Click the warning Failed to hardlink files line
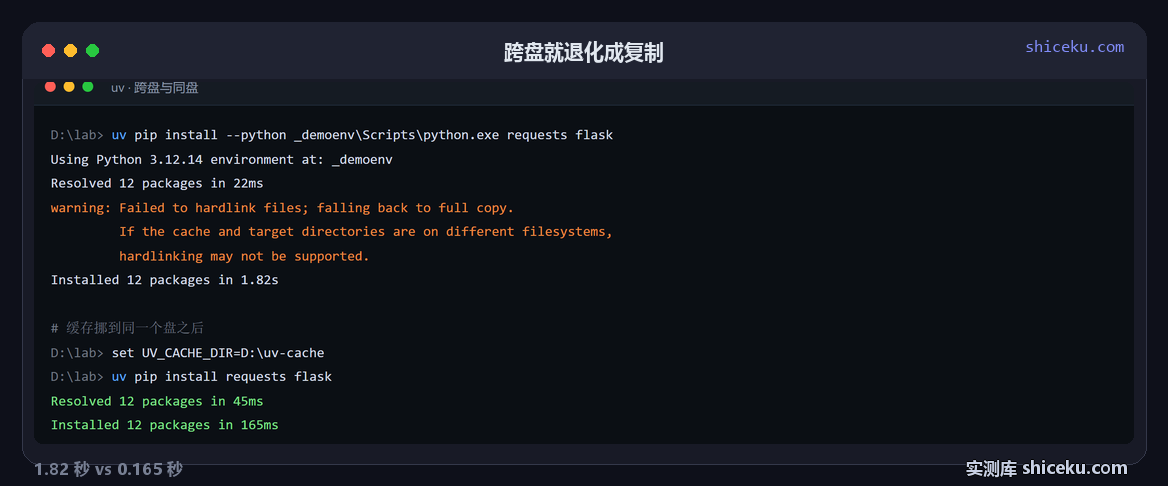 click(282, 208)
